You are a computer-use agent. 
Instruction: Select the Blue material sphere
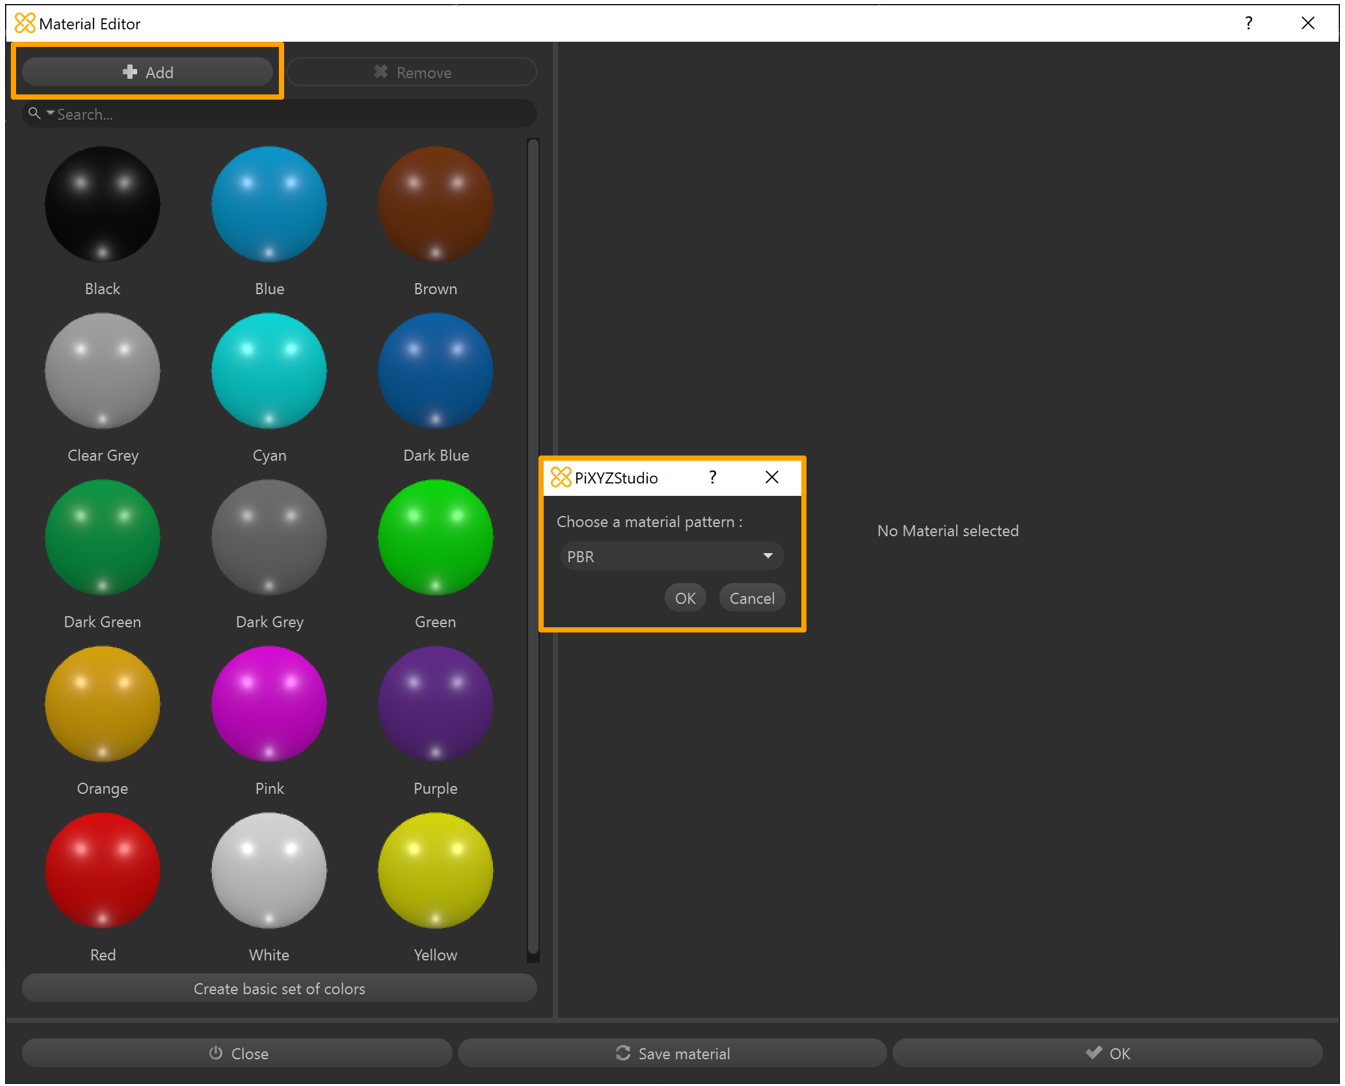[x=269, y=204]
